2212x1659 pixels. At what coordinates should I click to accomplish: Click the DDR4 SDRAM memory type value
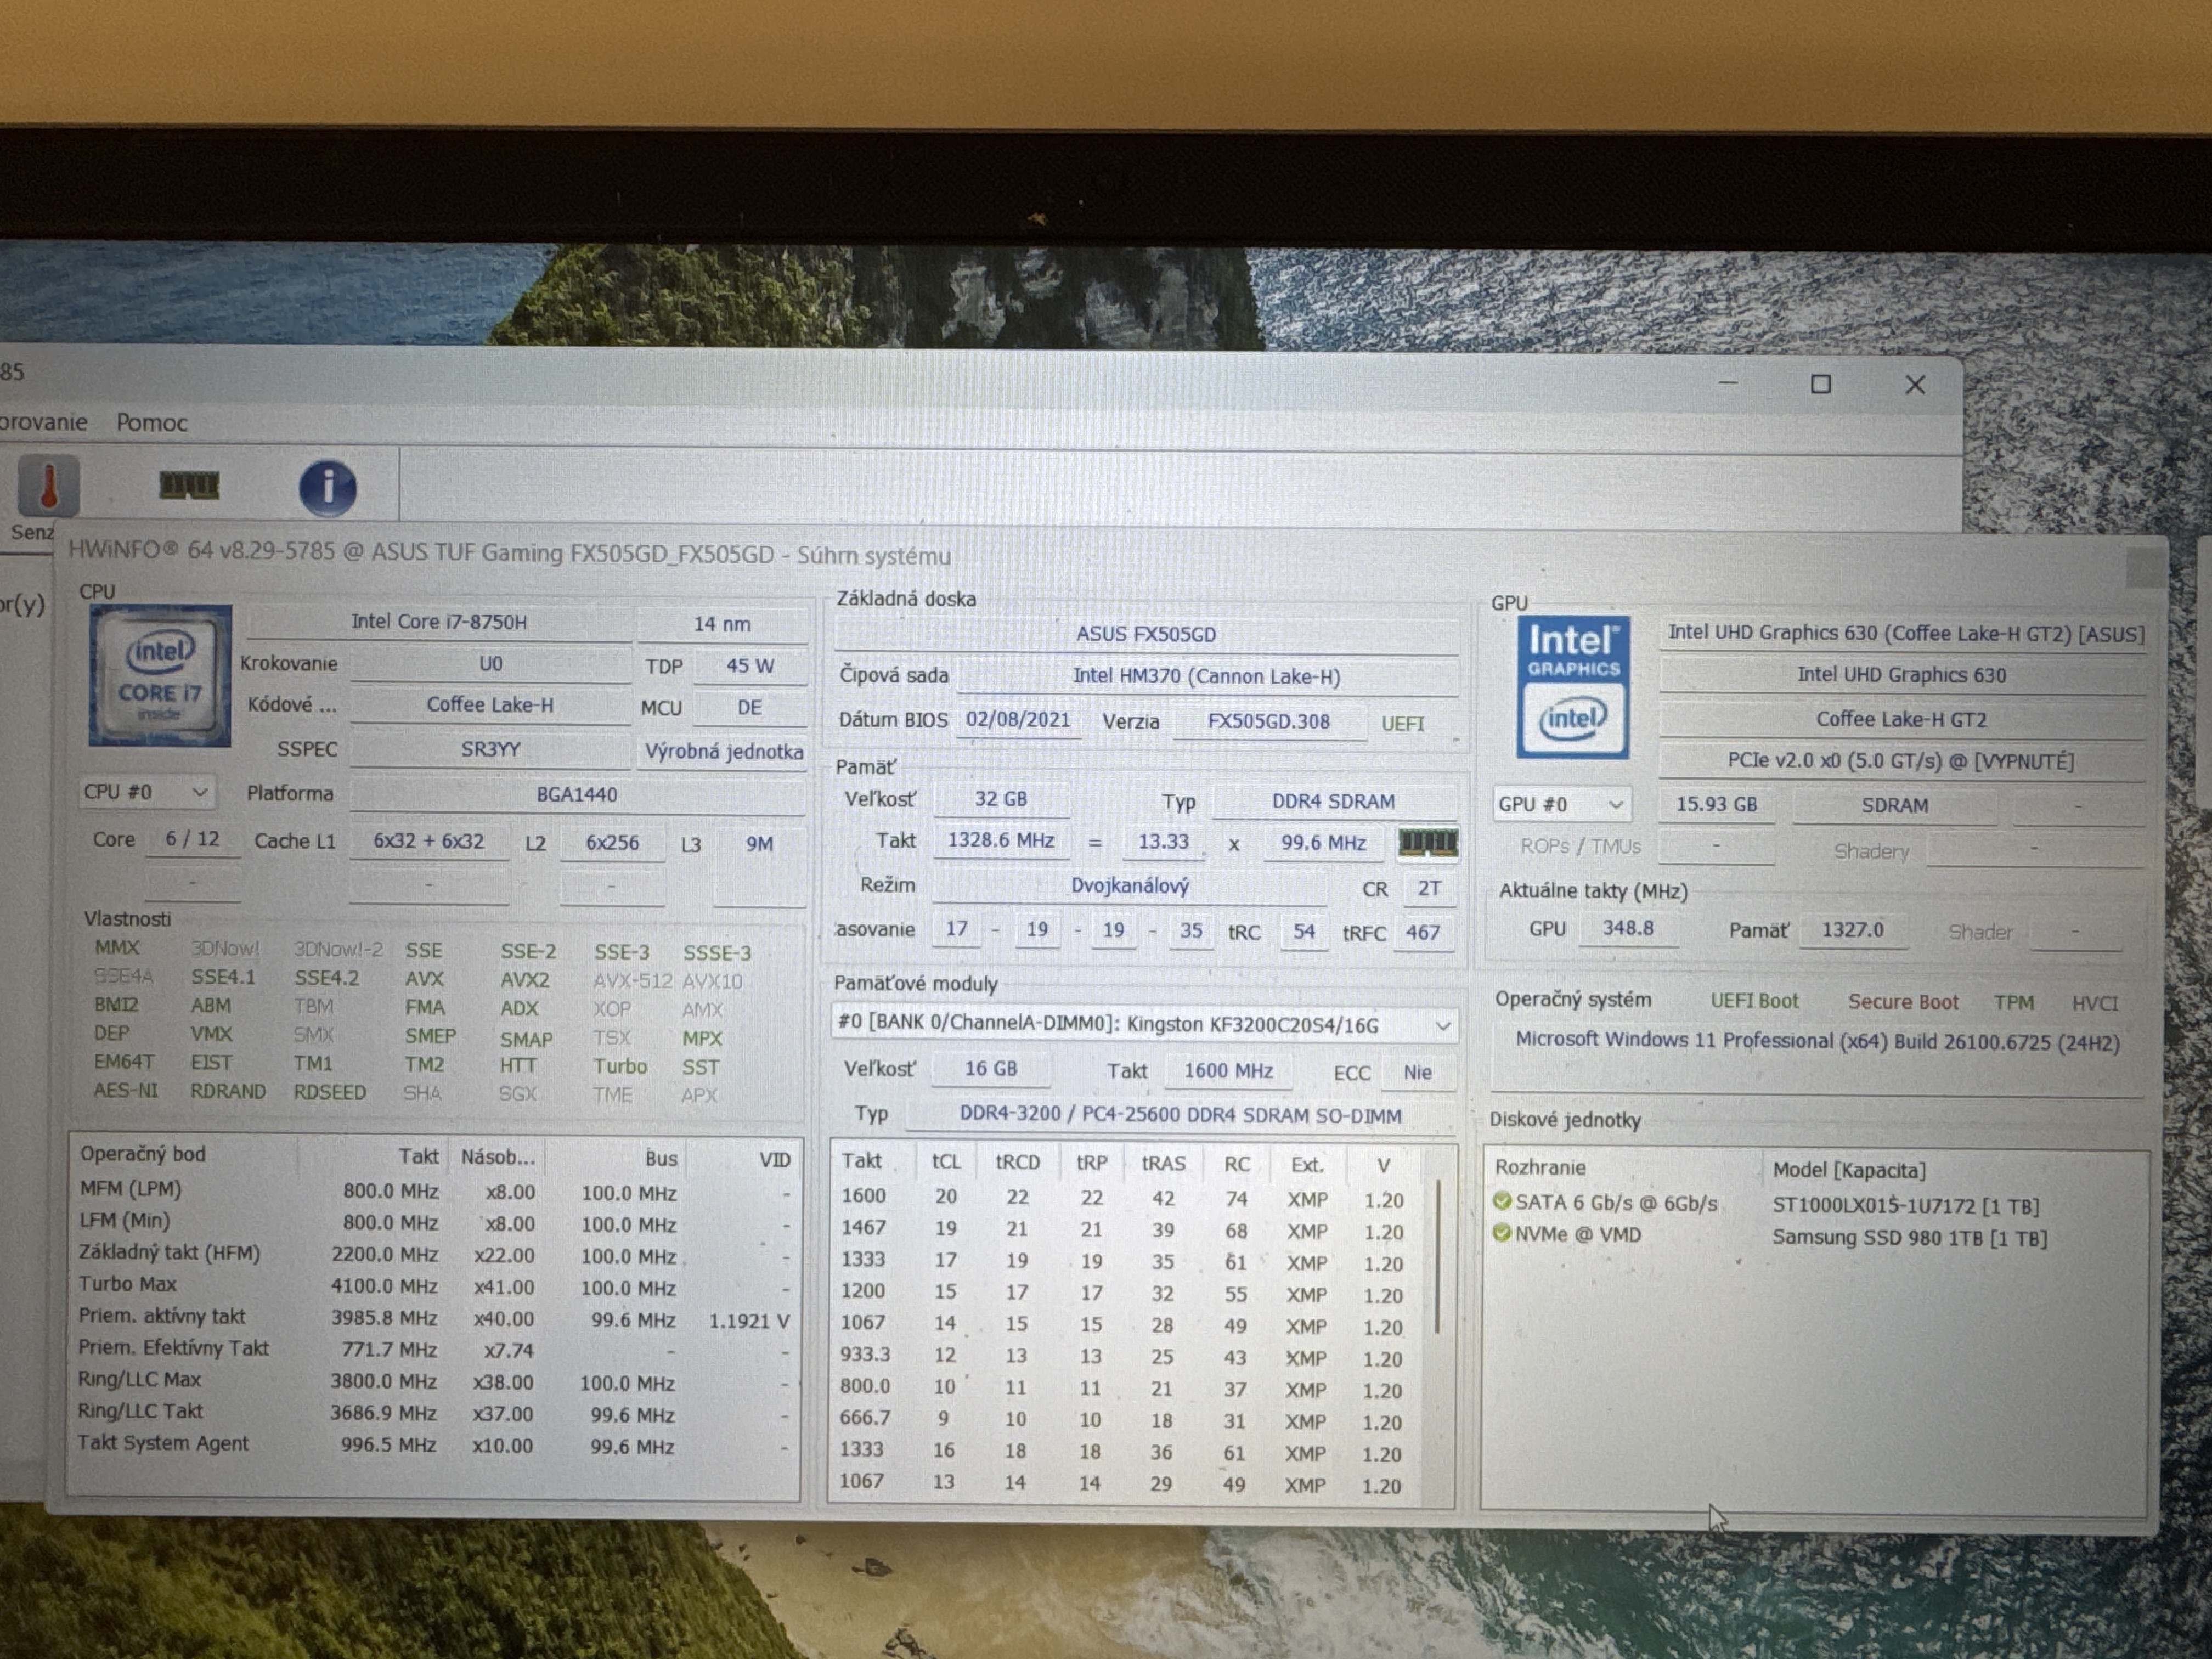point(1333,801)
